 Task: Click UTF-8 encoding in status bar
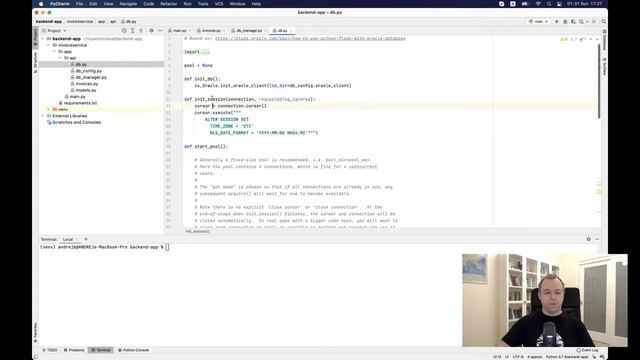(x=518, y=357)
